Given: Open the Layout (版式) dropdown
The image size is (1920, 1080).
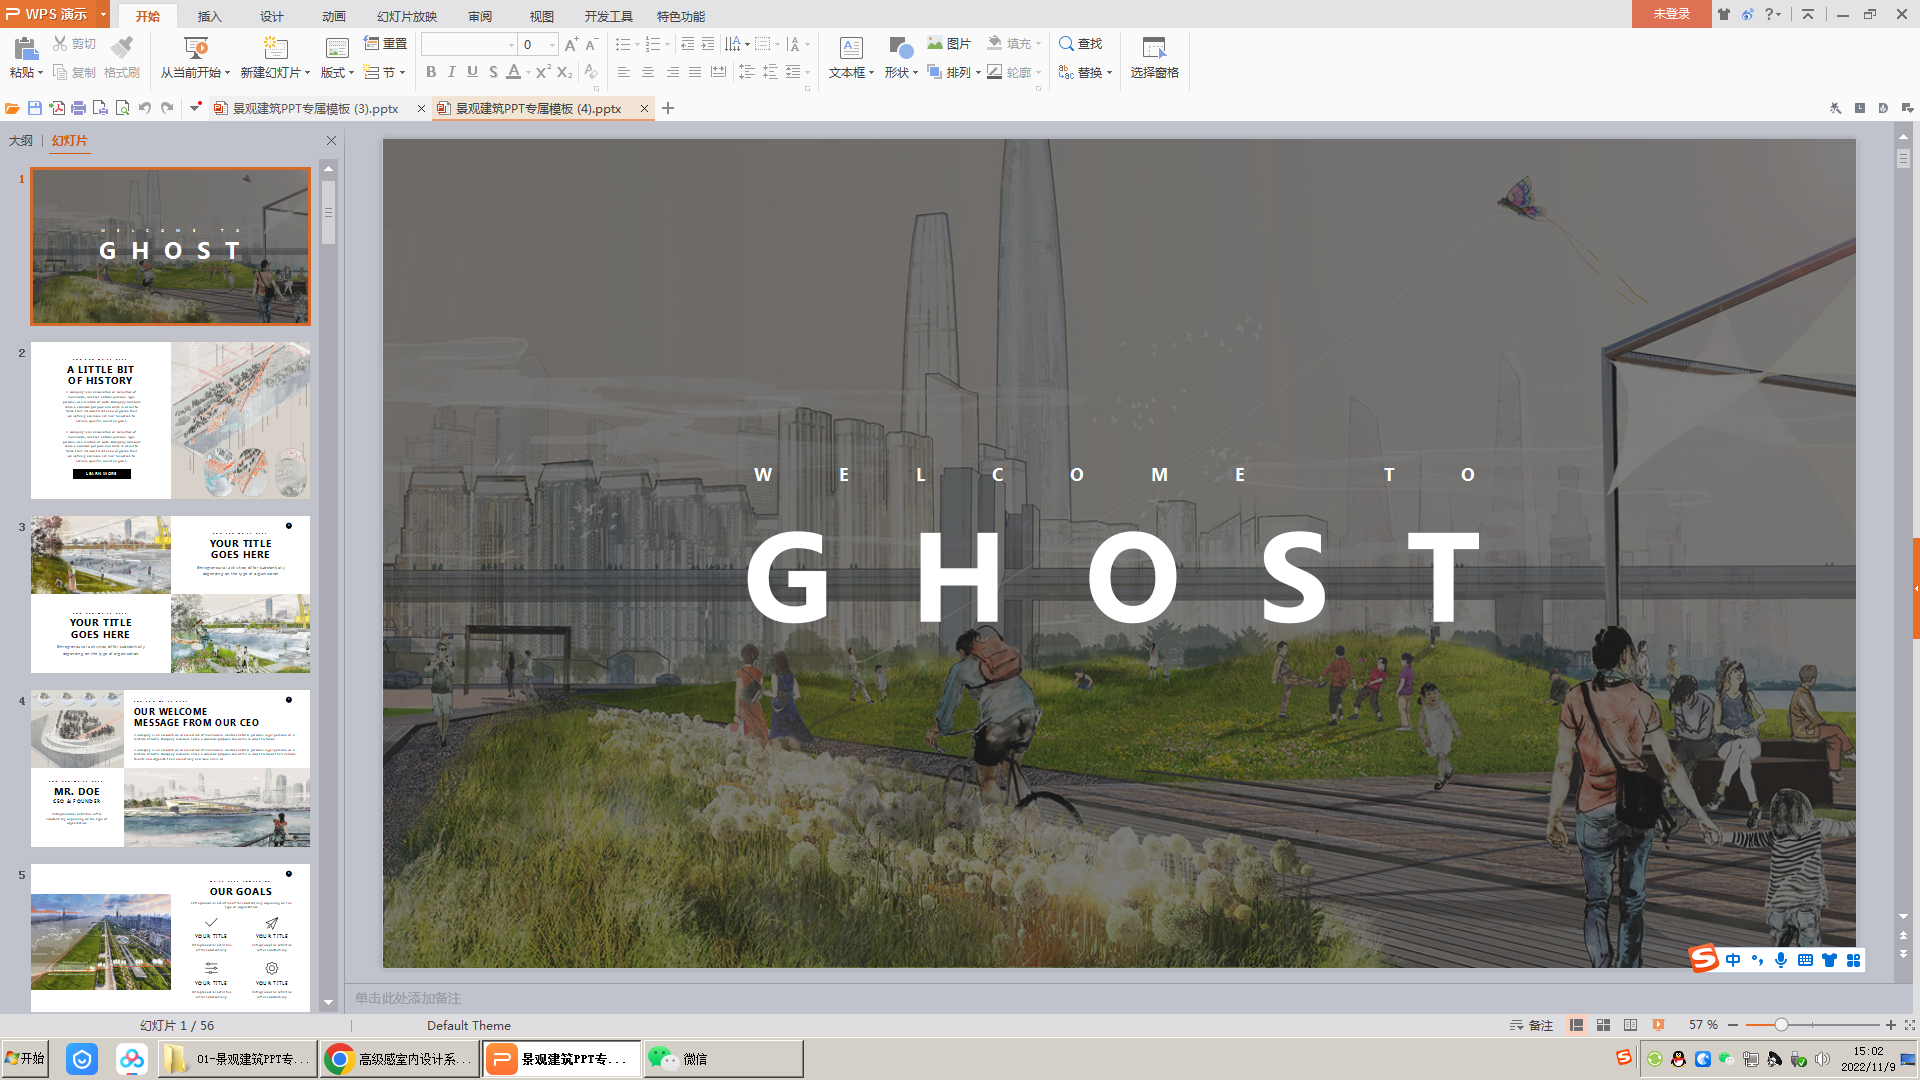Looking at the screenshot, I should pyautogui.click(x=337, y=72).
